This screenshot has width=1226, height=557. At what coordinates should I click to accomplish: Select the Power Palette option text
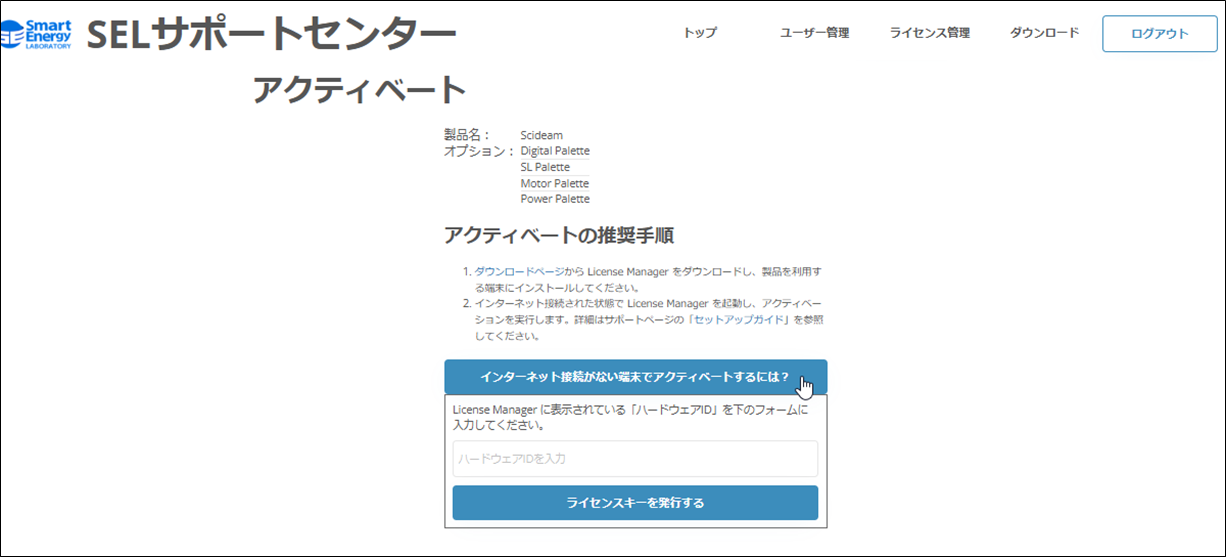(x=555, y=199)
